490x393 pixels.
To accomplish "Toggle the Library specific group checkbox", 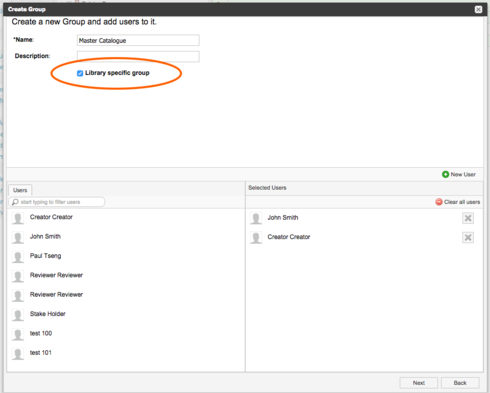I will [80, 73].
